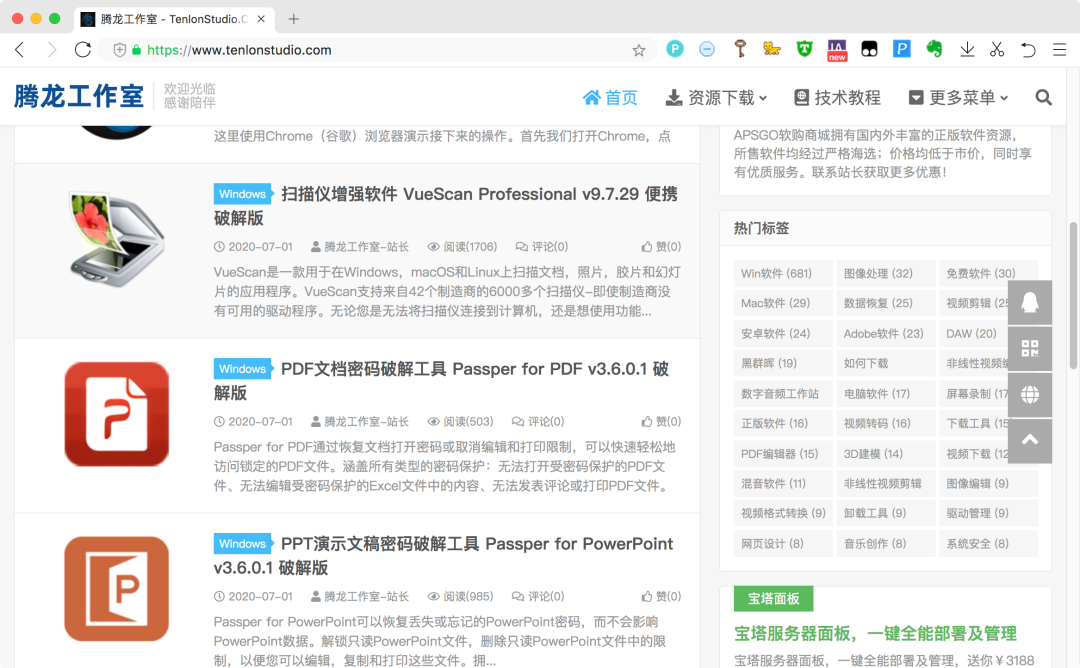Click the scissors screenshot toolbar icon
1080x668 pixels.
click(x=997, y=49)
